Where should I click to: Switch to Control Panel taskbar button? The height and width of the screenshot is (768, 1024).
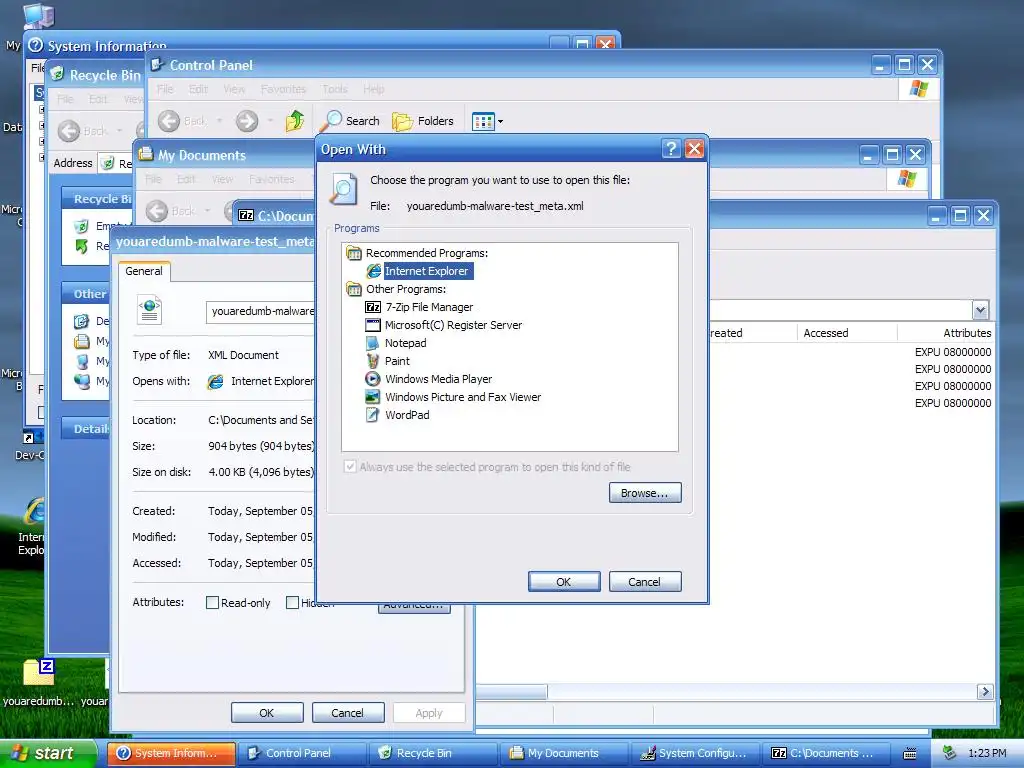302,753
